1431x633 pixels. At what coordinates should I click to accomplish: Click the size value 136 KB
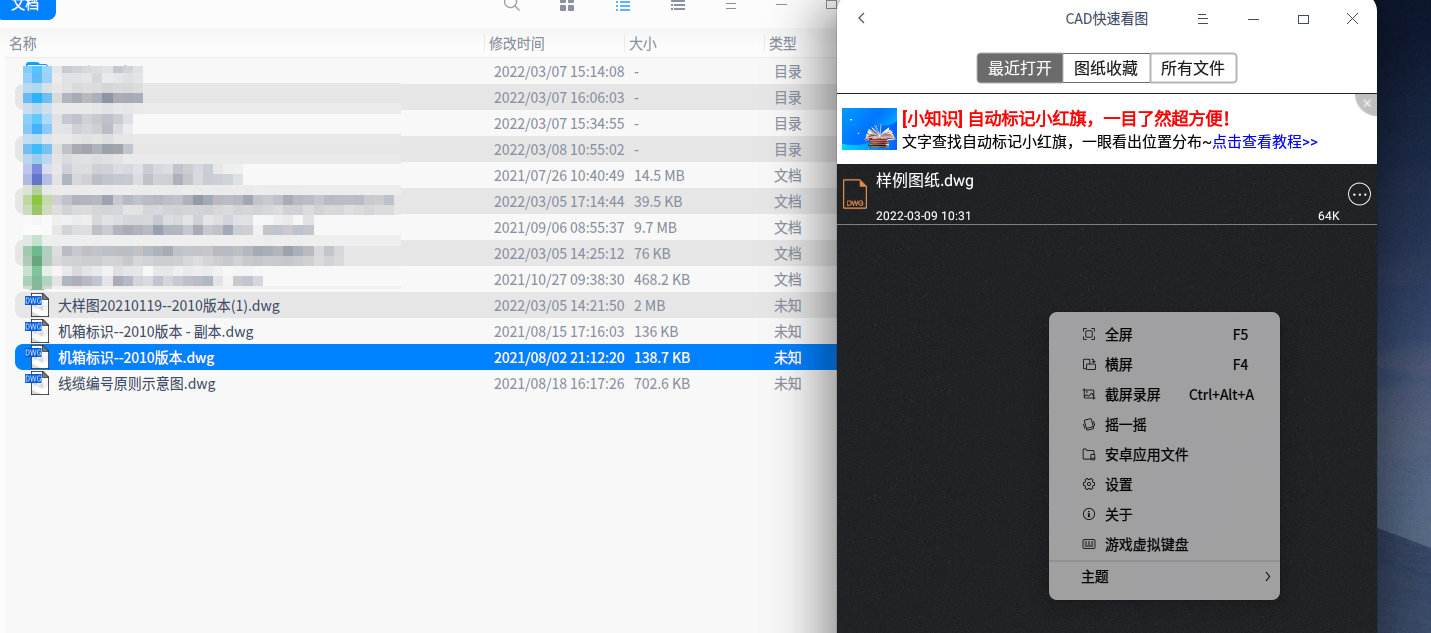(x=656, y=331)
